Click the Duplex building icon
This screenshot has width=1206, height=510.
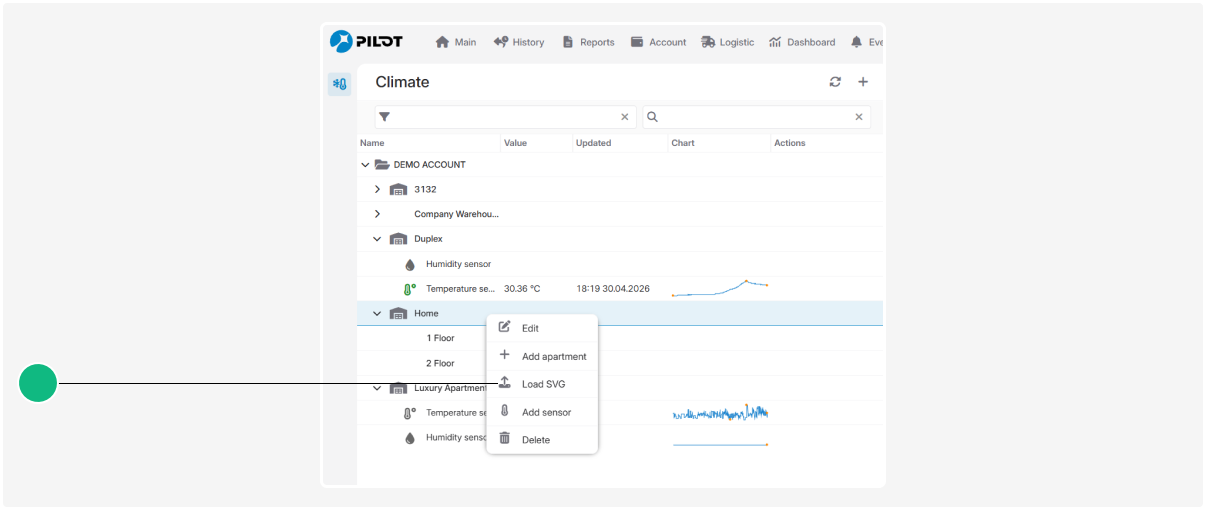coord(398,239)
